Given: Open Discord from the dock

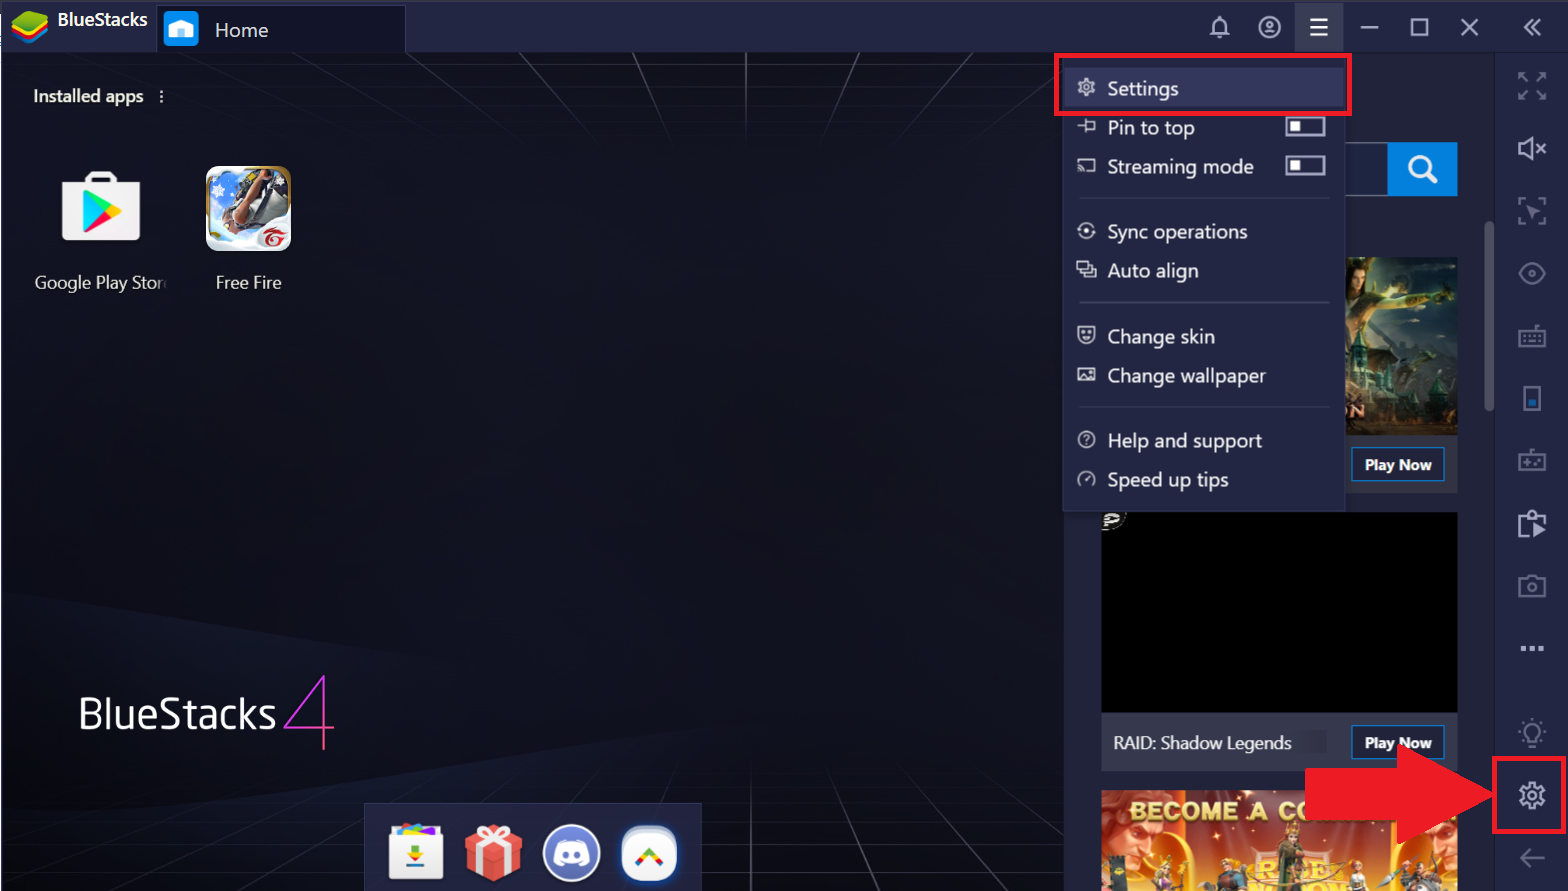Looking at the screenshot, I should point(571,853).
